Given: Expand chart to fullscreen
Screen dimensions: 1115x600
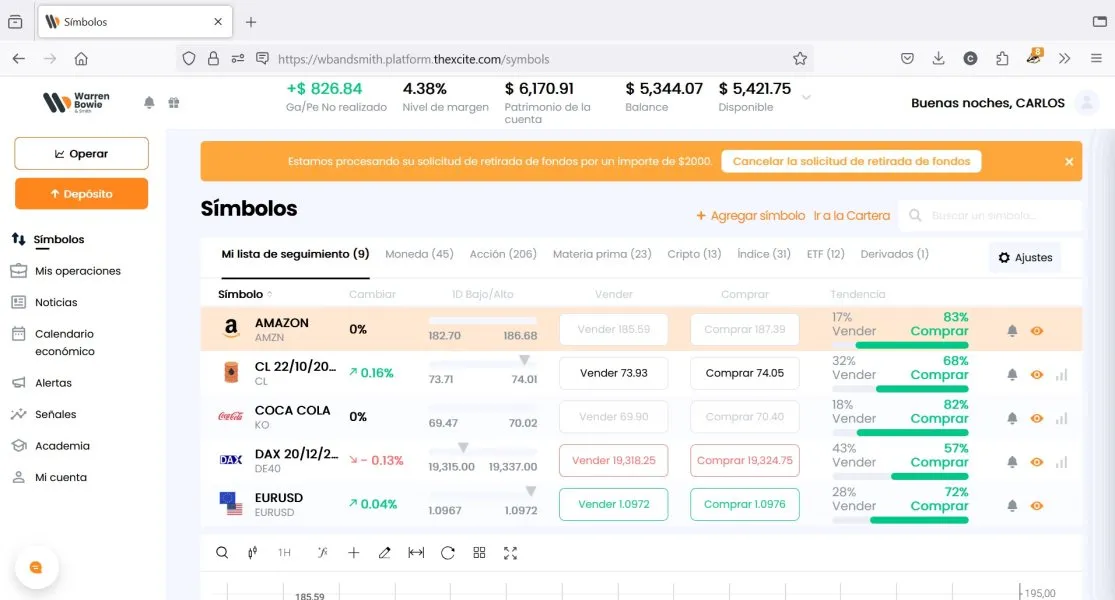Looking at the screenshot, I should point(511,552).
